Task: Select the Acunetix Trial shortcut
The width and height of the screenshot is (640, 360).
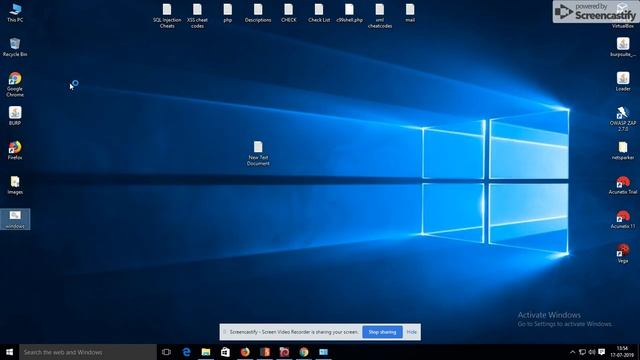Action: 623,185
